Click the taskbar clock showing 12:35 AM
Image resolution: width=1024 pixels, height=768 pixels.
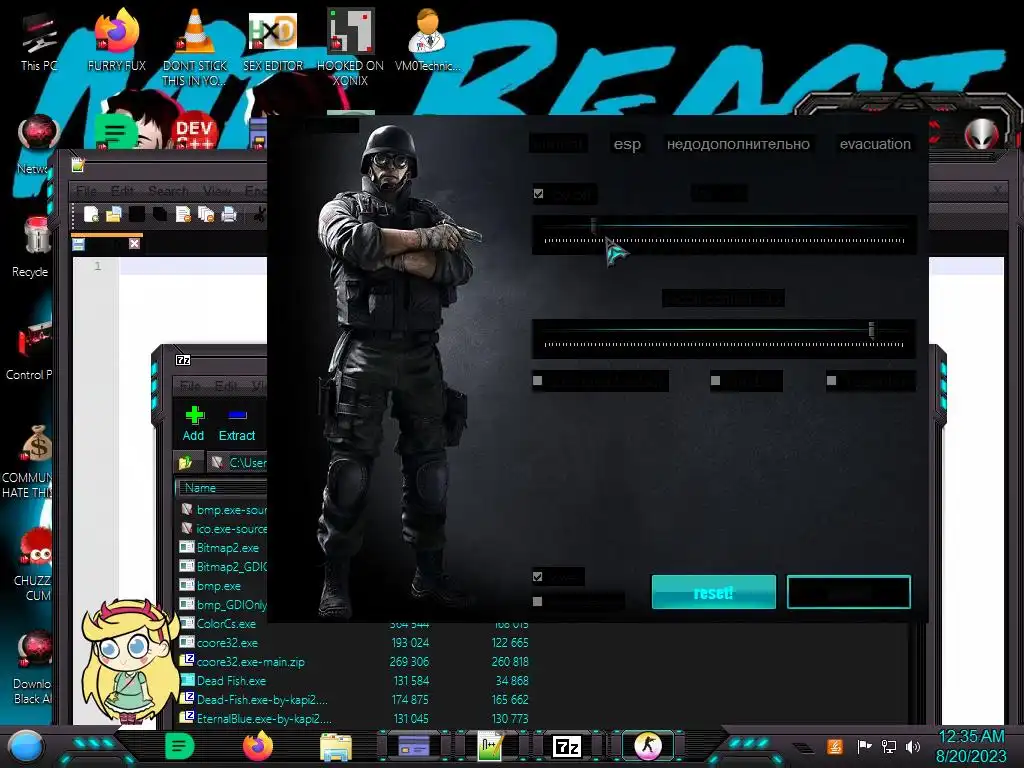click(971, 737)
